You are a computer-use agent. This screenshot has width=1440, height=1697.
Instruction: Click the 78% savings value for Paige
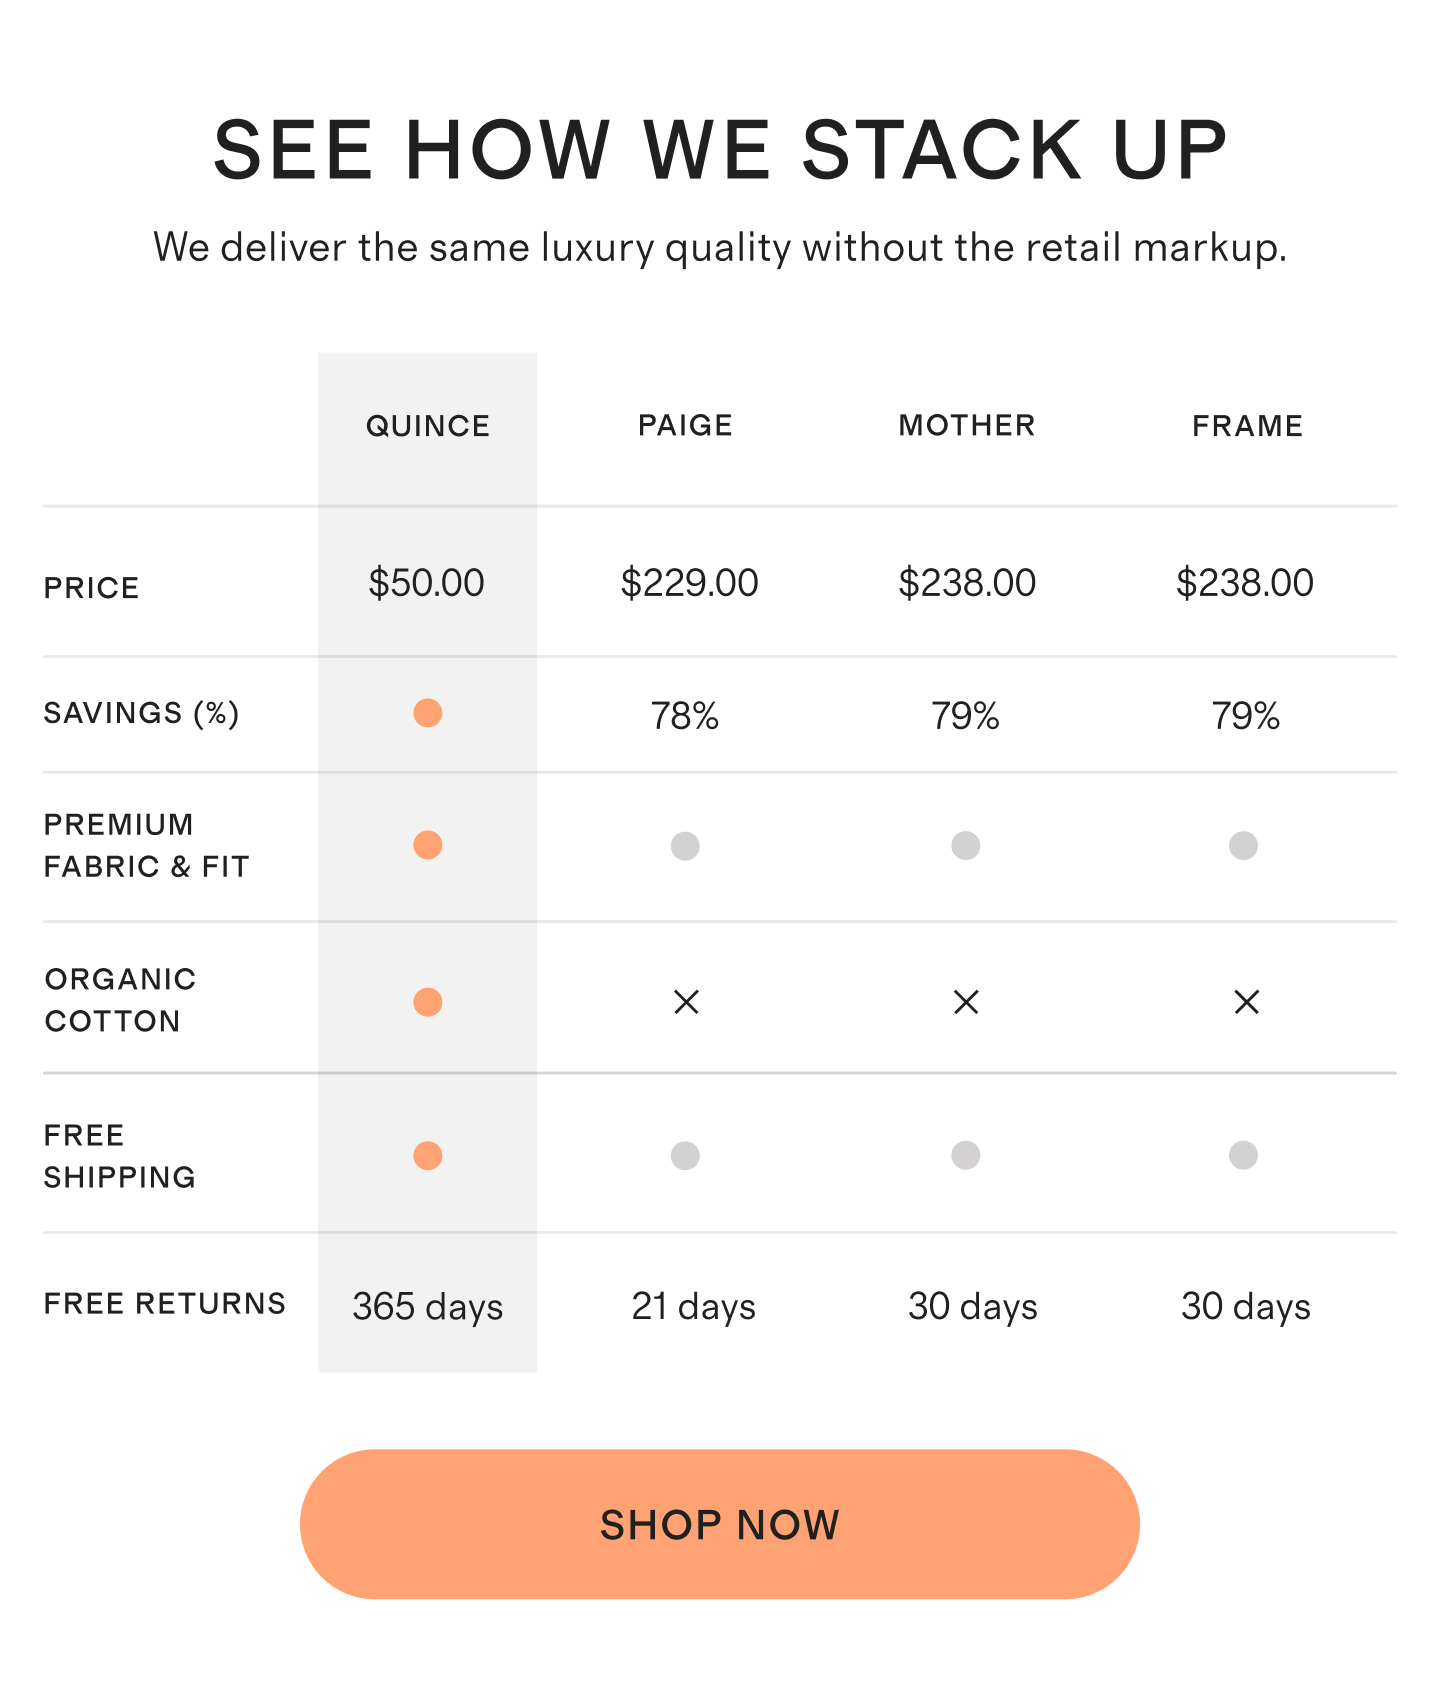pos(685,716)
